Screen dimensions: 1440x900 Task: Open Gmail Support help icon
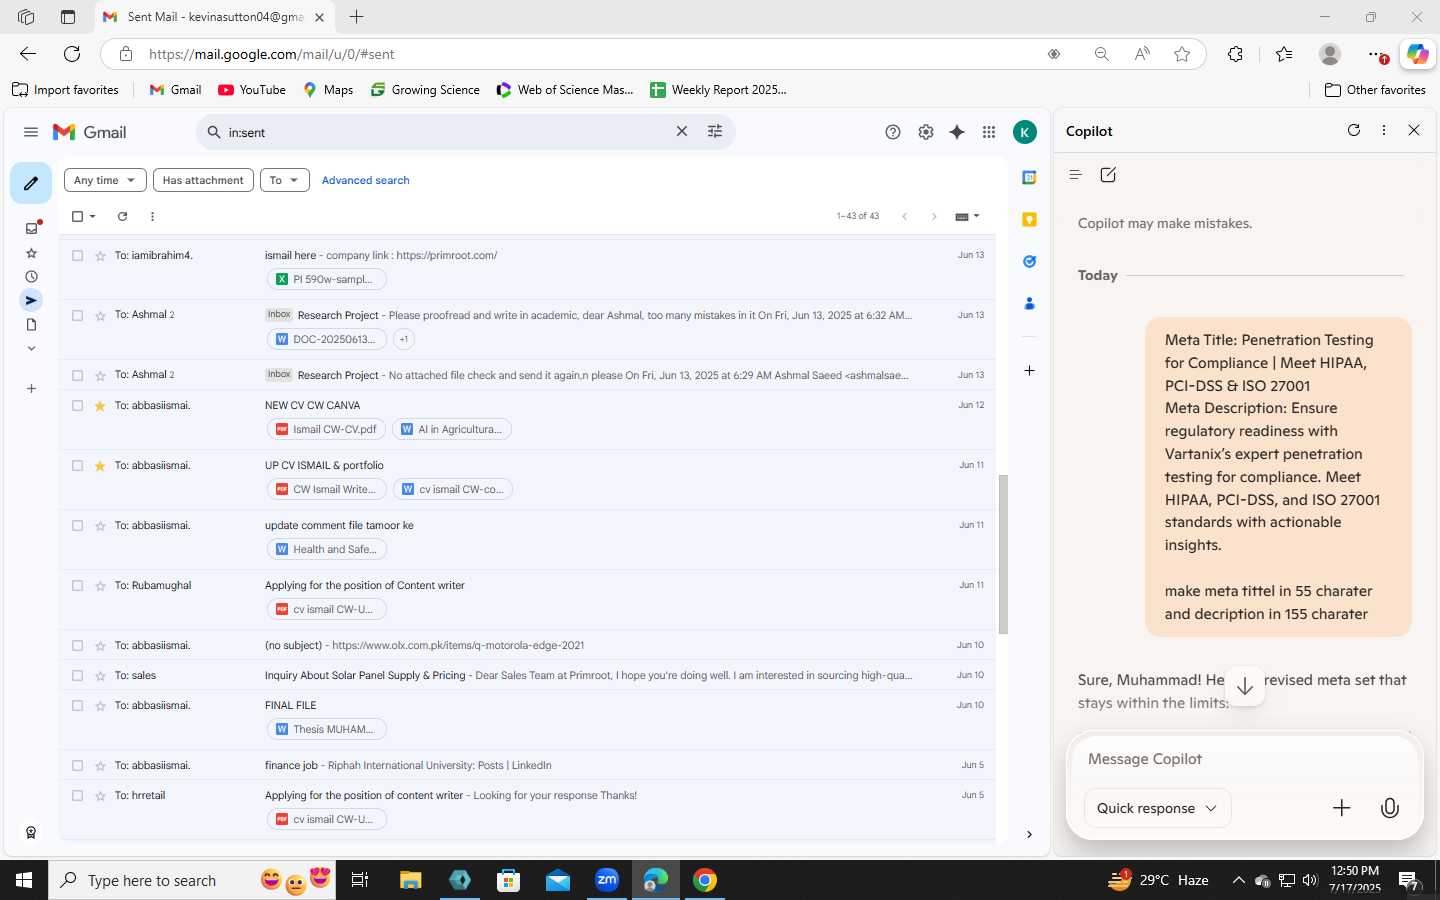click(x=893, y=132)
